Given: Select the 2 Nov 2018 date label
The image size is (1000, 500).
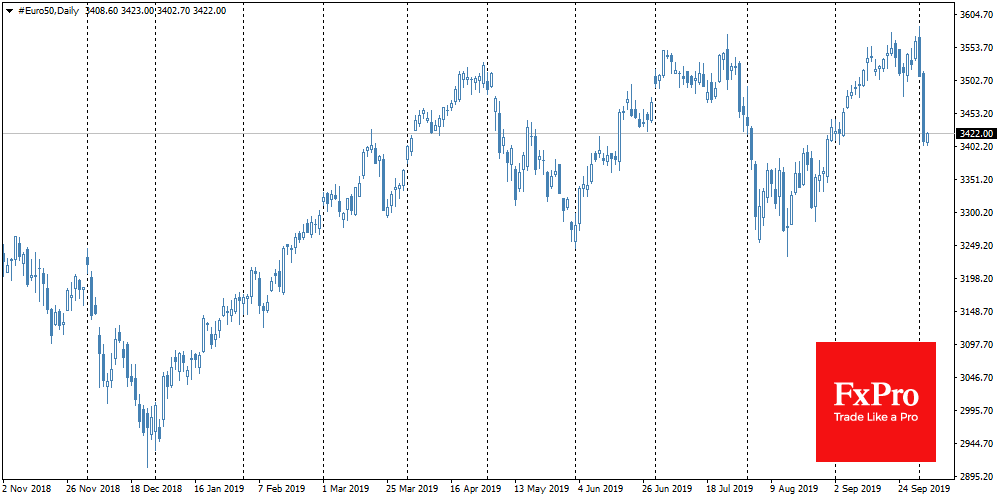Looking at the screenshot, I should click(x=25, y=490).
